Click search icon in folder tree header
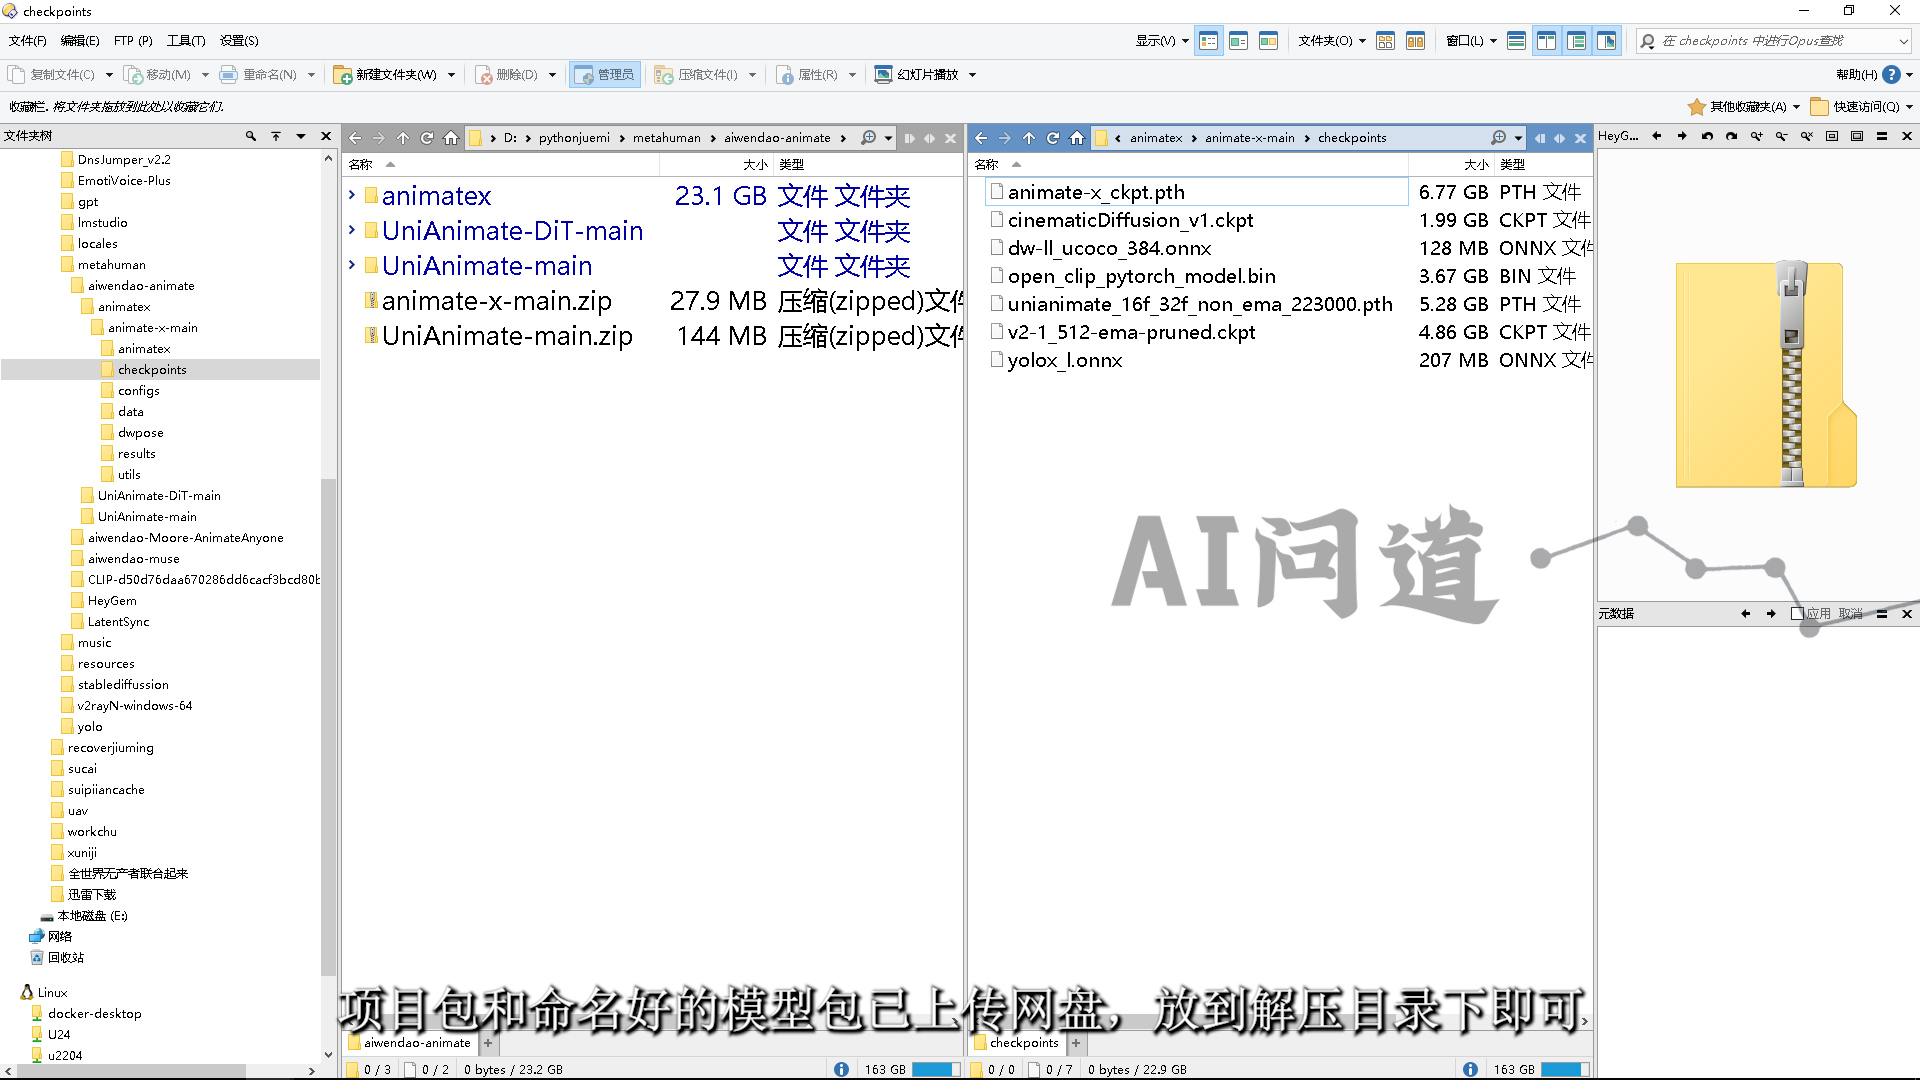 pos(250,136)
